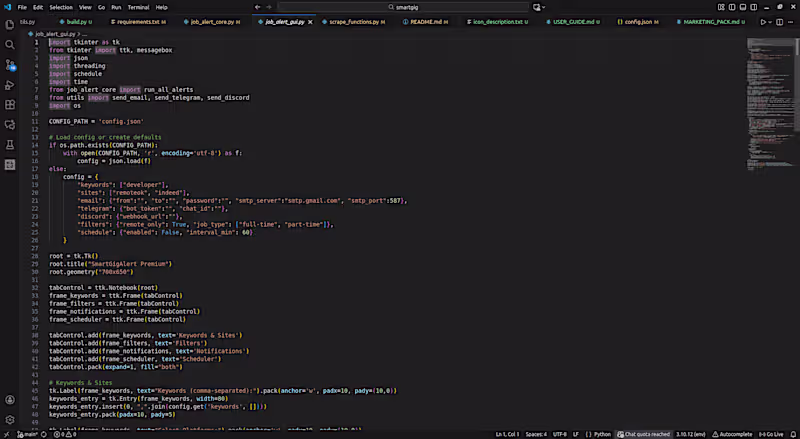
Task: Click the minimap code overview
Action: [x=769, y=104]
